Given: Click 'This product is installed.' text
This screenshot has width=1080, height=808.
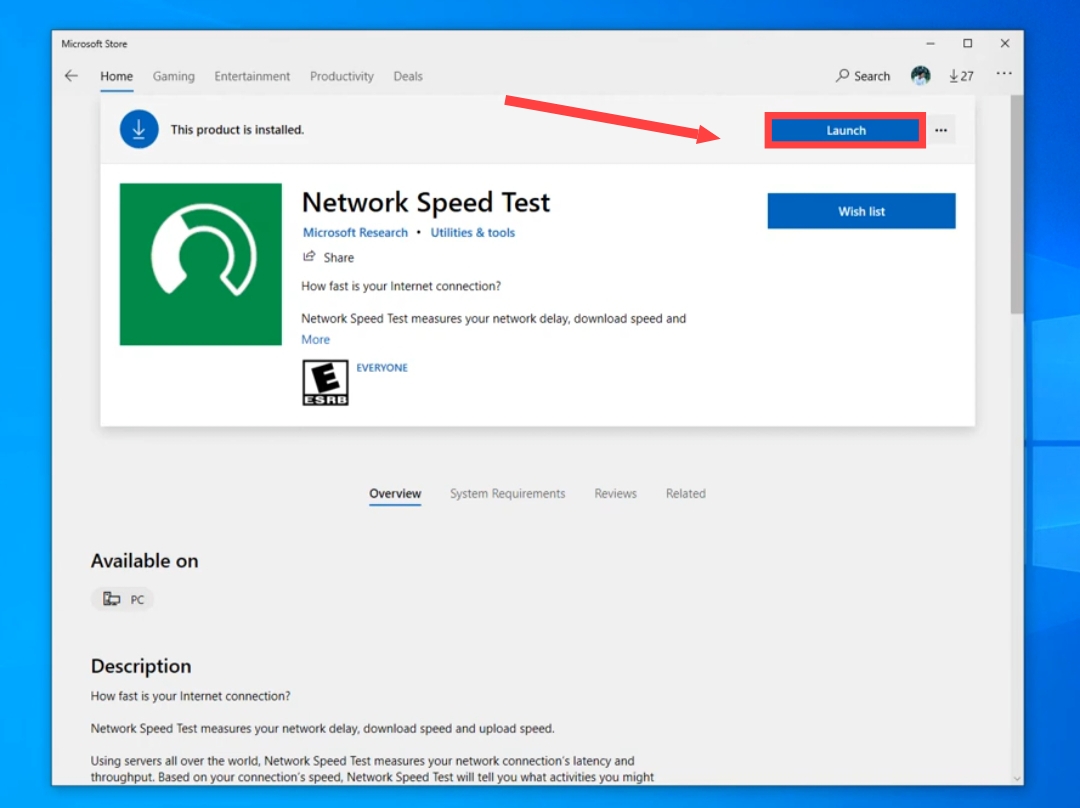Looking at the screenshot, I should (x=237, y=130).
